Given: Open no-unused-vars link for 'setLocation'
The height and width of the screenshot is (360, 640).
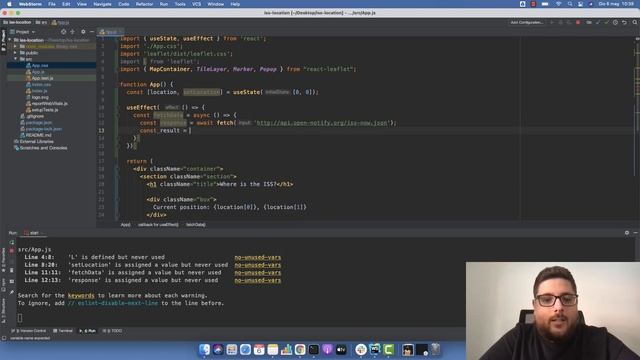Looking at the screenshot, I should point(258,265).
